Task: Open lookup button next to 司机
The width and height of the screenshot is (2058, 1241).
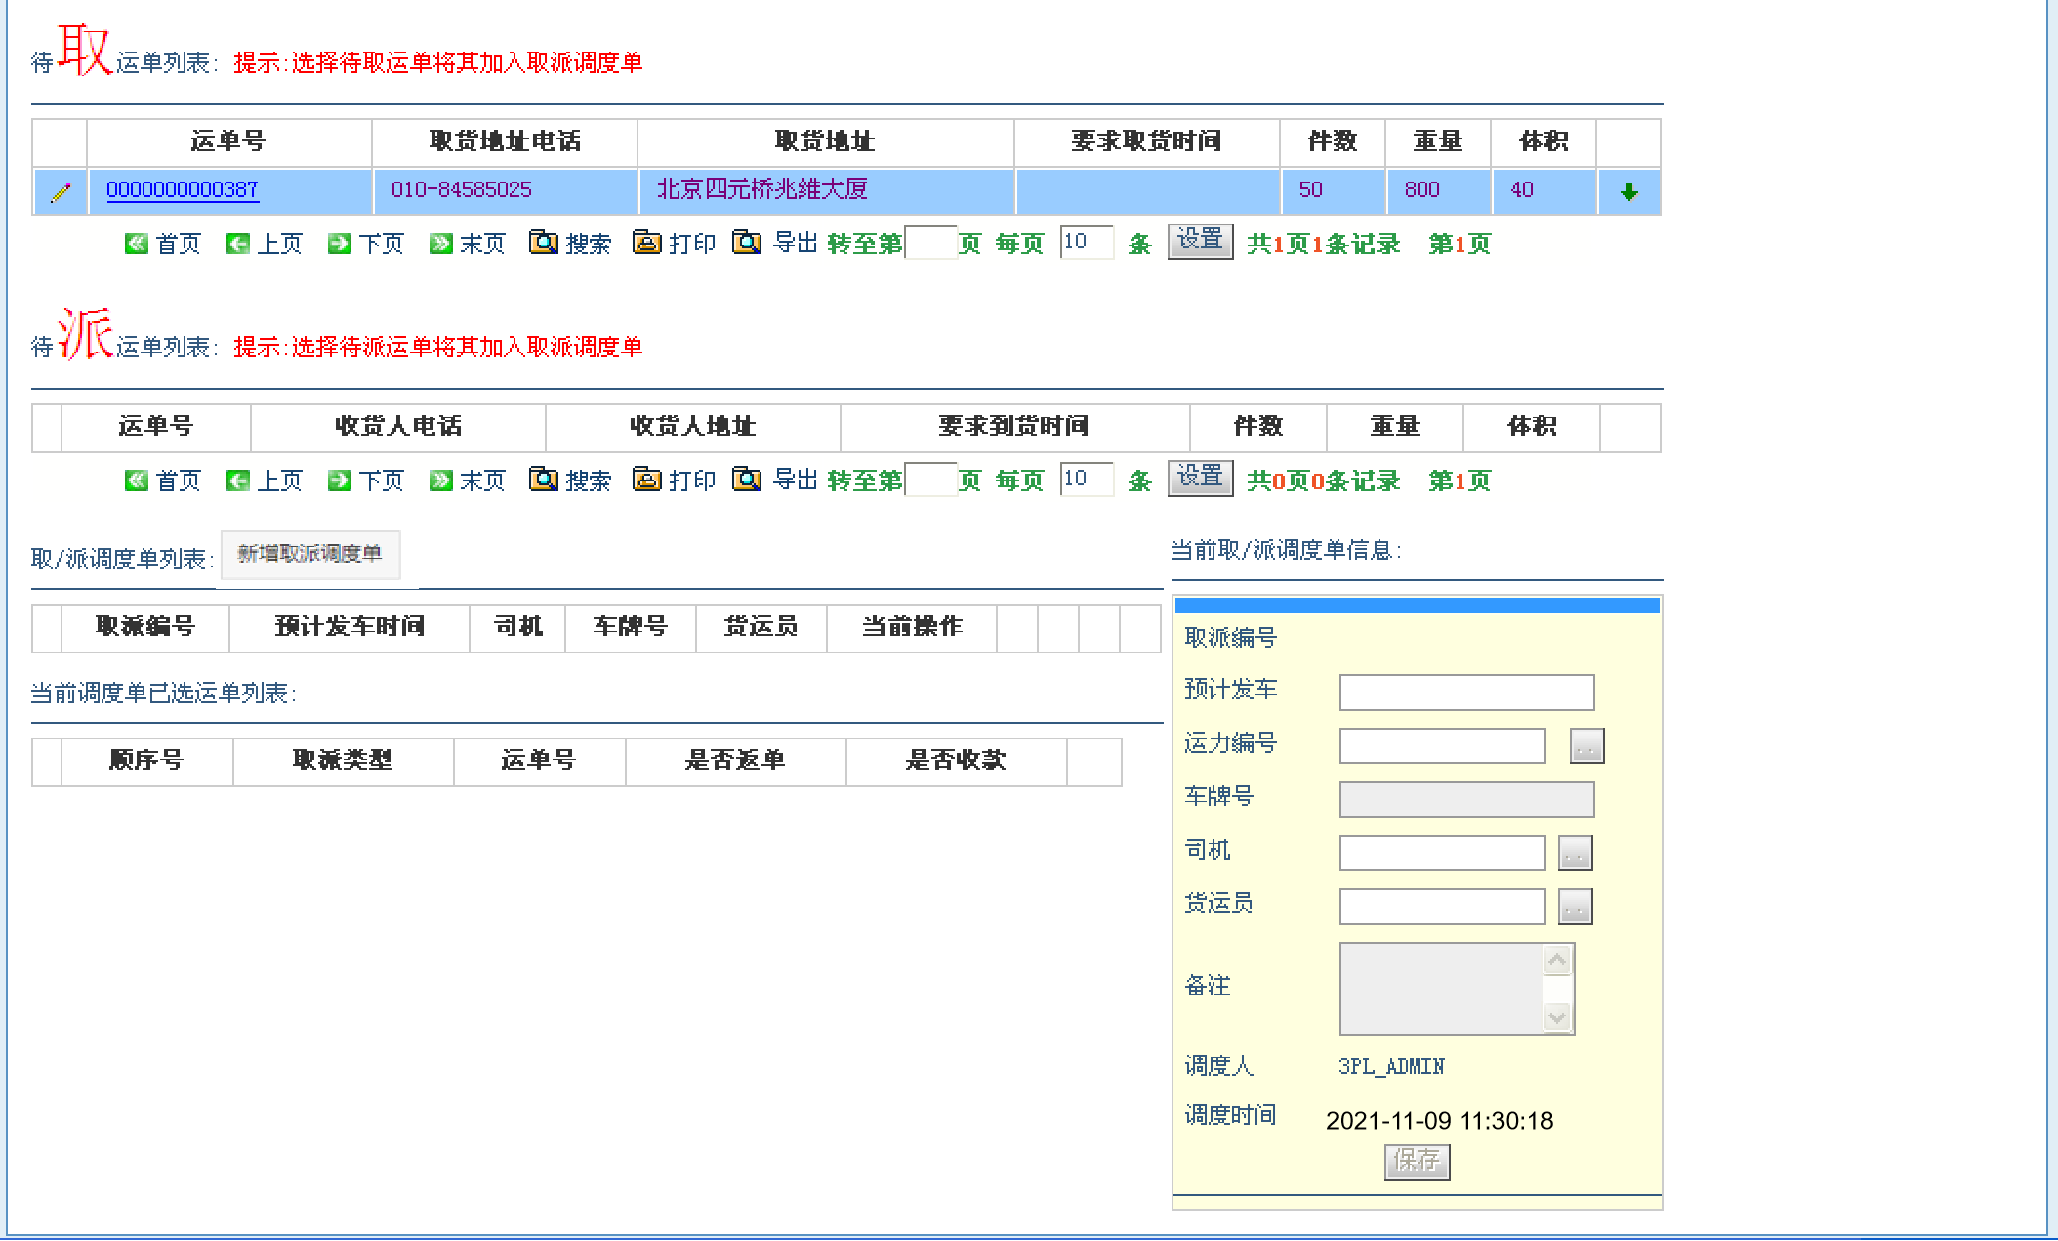Action: point(1575,853)
